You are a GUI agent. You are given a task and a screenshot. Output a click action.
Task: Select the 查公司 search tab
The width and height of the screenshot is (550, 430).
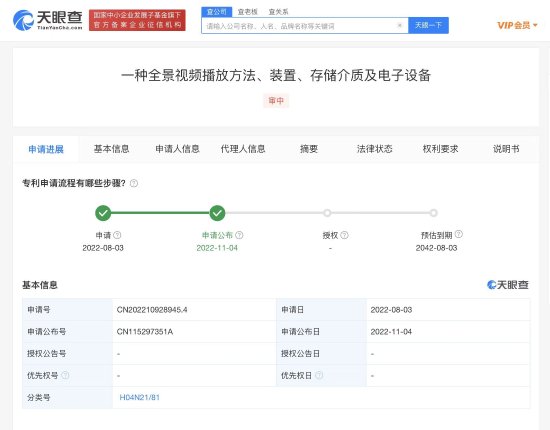[x=216, y=12]
